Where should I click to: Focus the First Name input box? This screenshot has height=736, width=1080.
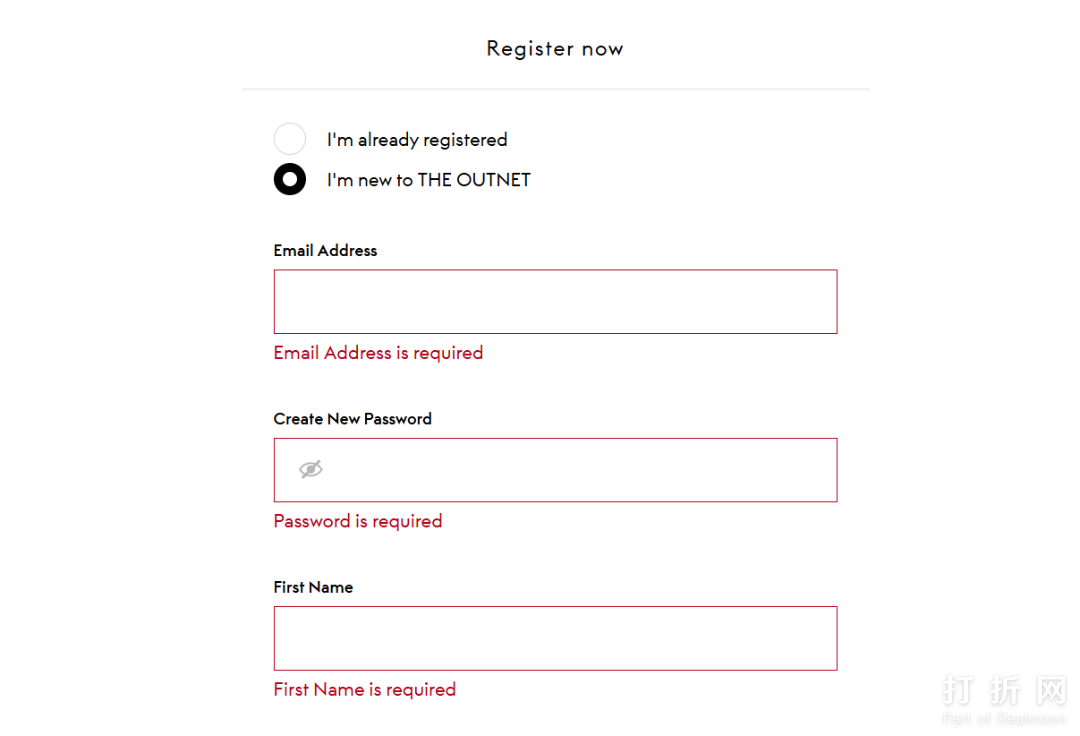click(x=555, y=638)
